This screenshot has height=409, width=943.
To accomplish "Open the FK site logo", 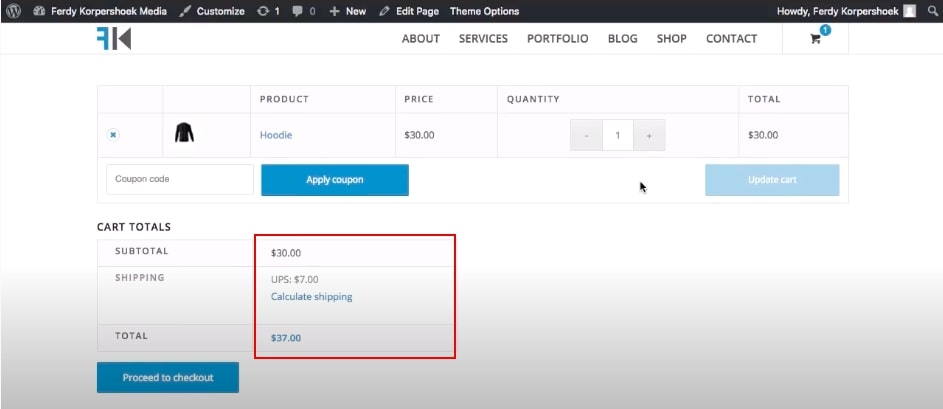I will 114,38.
